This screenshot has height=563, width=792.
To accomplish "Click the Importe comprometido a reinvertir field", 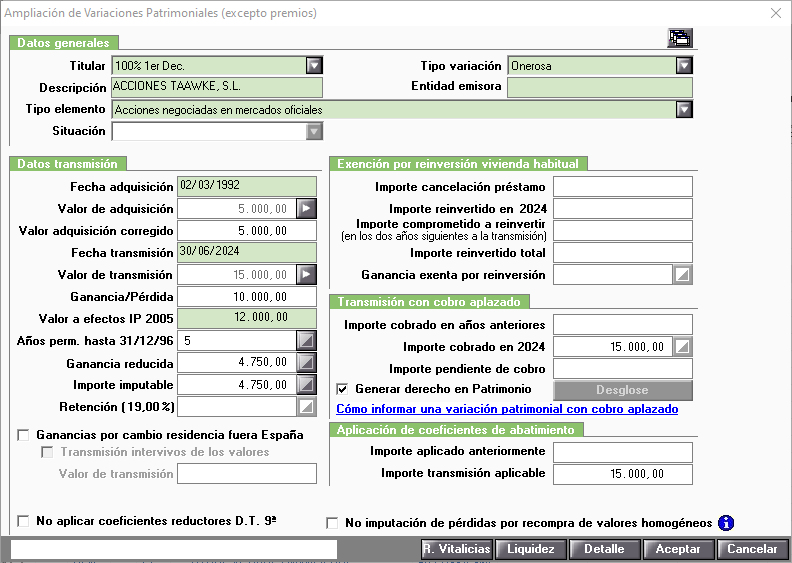I will [623, 231].
